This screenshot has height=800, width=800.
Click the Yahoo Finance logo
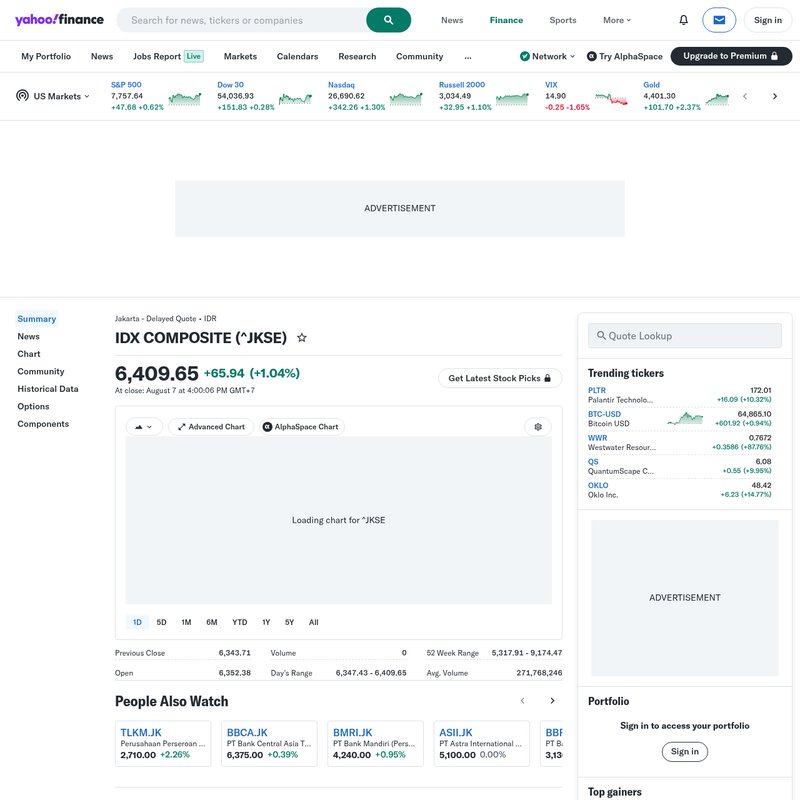pyautogui.click(x=59, y=20)
